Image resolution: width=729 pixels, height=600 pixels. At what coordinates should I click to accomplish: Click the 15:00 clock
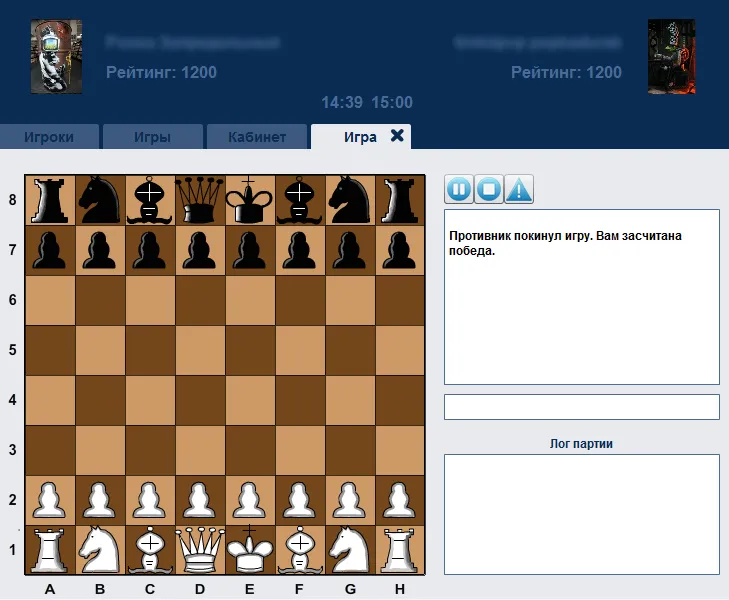point(392,102)
